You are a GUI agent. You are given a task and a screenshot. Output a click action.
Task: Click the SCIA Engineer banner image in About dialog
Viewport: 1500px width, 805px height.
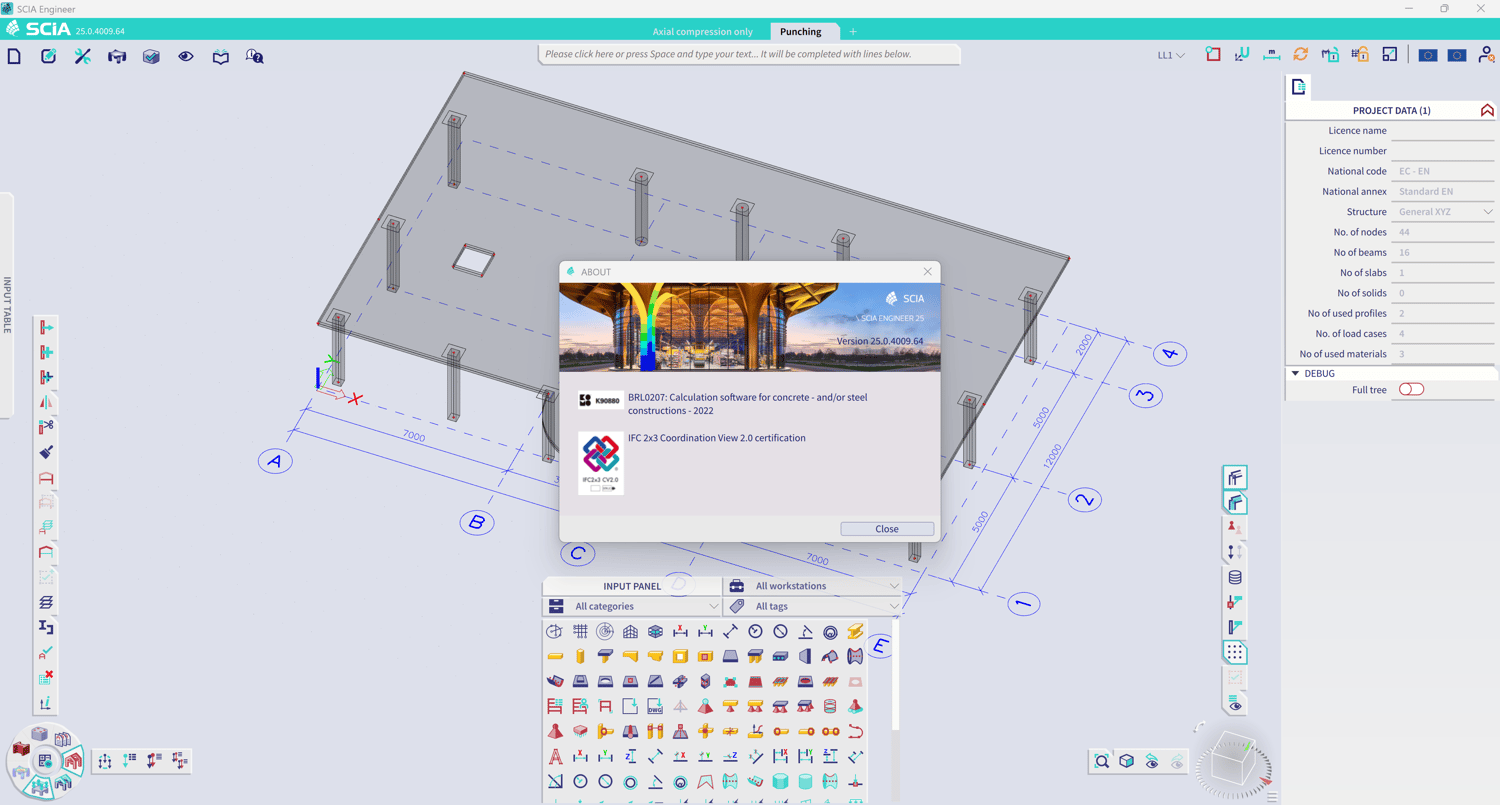pyautogui.click(x=750, y=327)
